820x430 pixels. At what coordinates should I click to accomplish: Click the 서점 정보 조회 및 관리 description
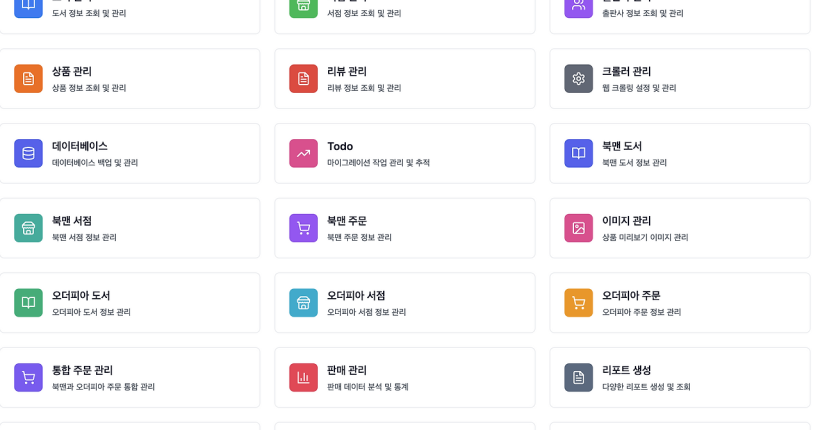tap(364, 13)
